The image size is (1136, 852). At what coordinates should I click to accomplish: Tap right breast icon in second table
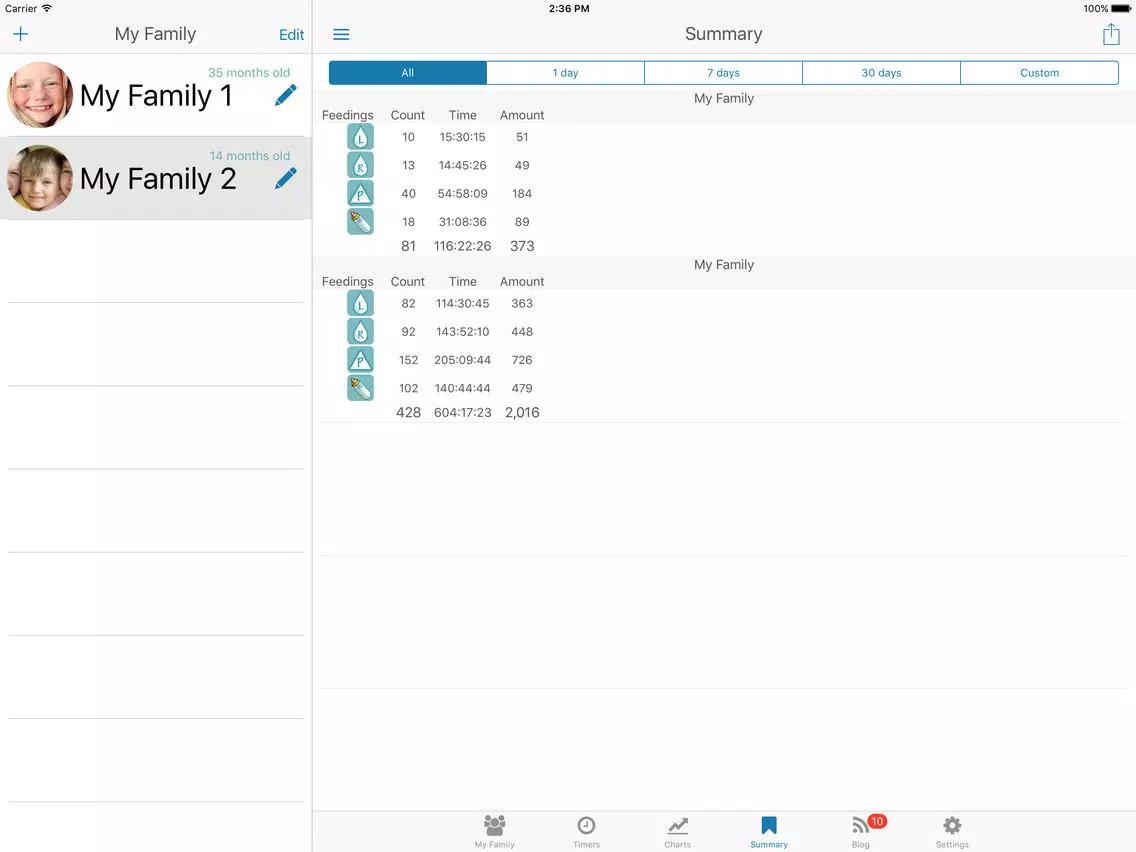[360, 331]
